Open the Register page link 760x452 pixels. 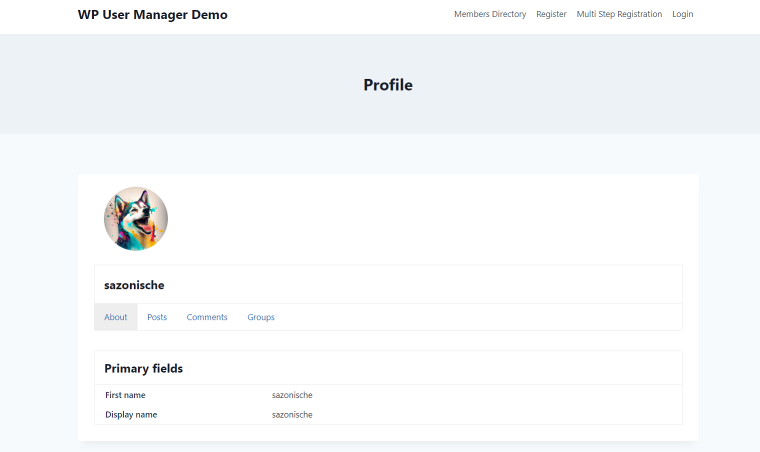(x=551, y=14)
